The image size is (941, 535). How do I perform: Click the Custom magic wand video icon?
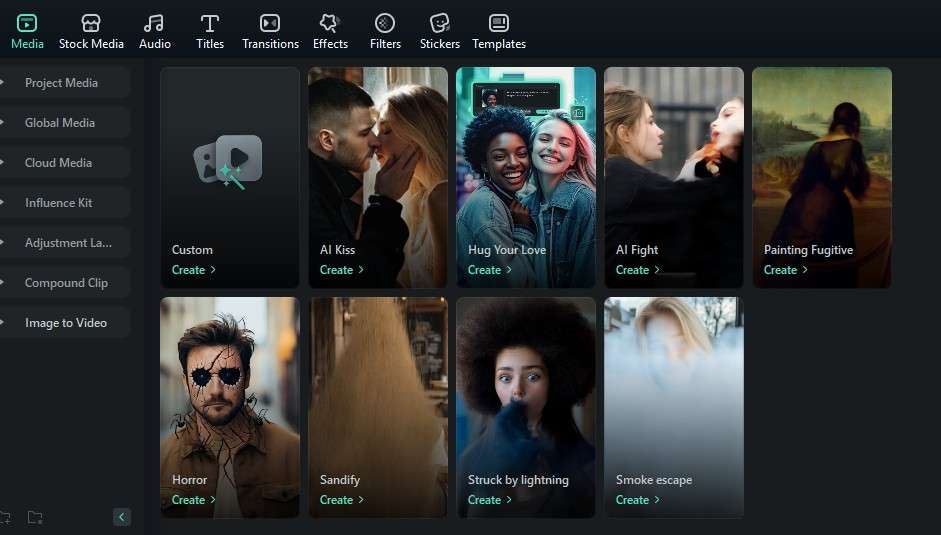point(228,162)
